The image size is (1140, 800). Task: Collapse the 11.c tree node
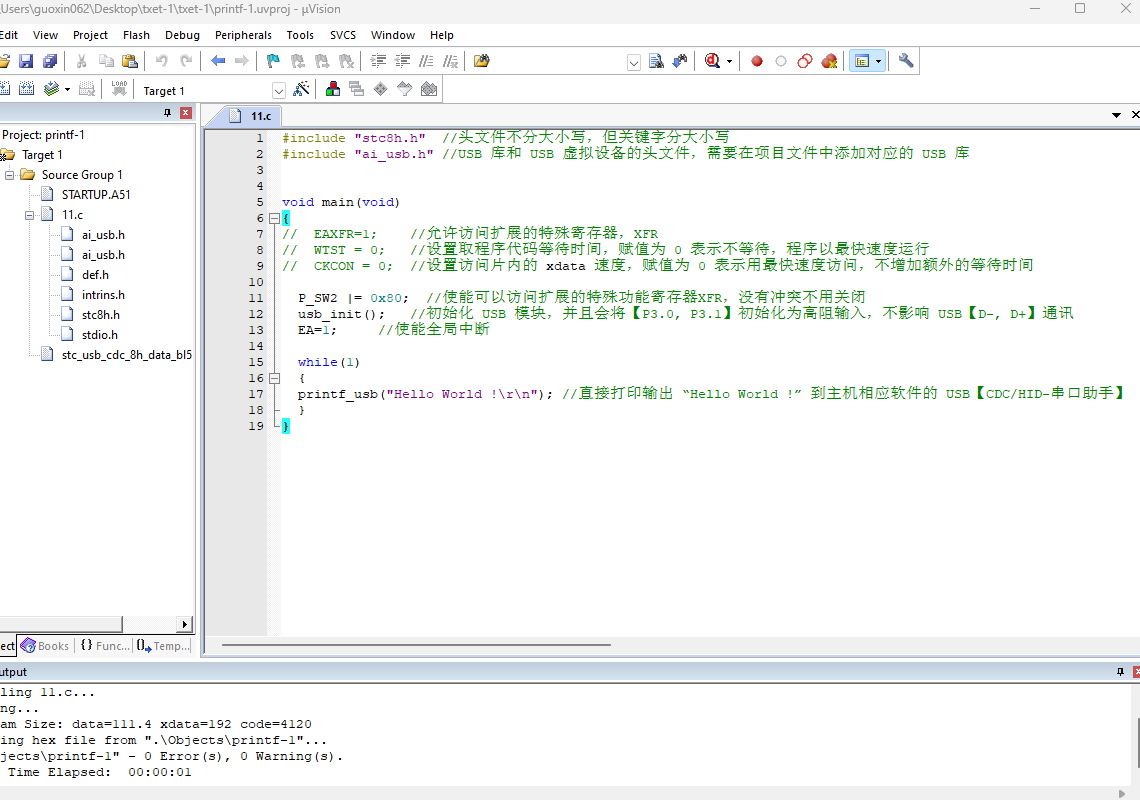point(30,215)
